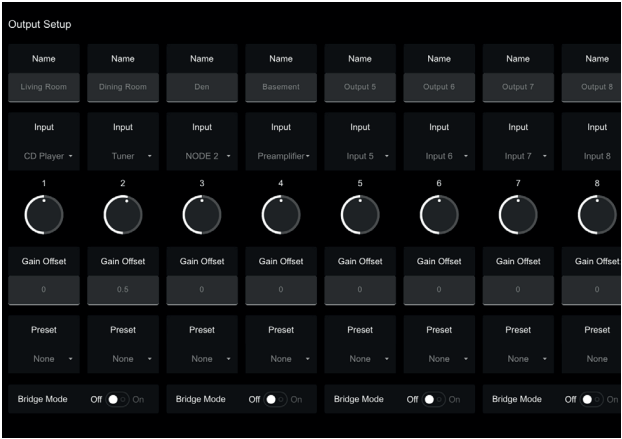Click the volume knob for output 1
The image size is (622, 439).
(x=43, y=214)
